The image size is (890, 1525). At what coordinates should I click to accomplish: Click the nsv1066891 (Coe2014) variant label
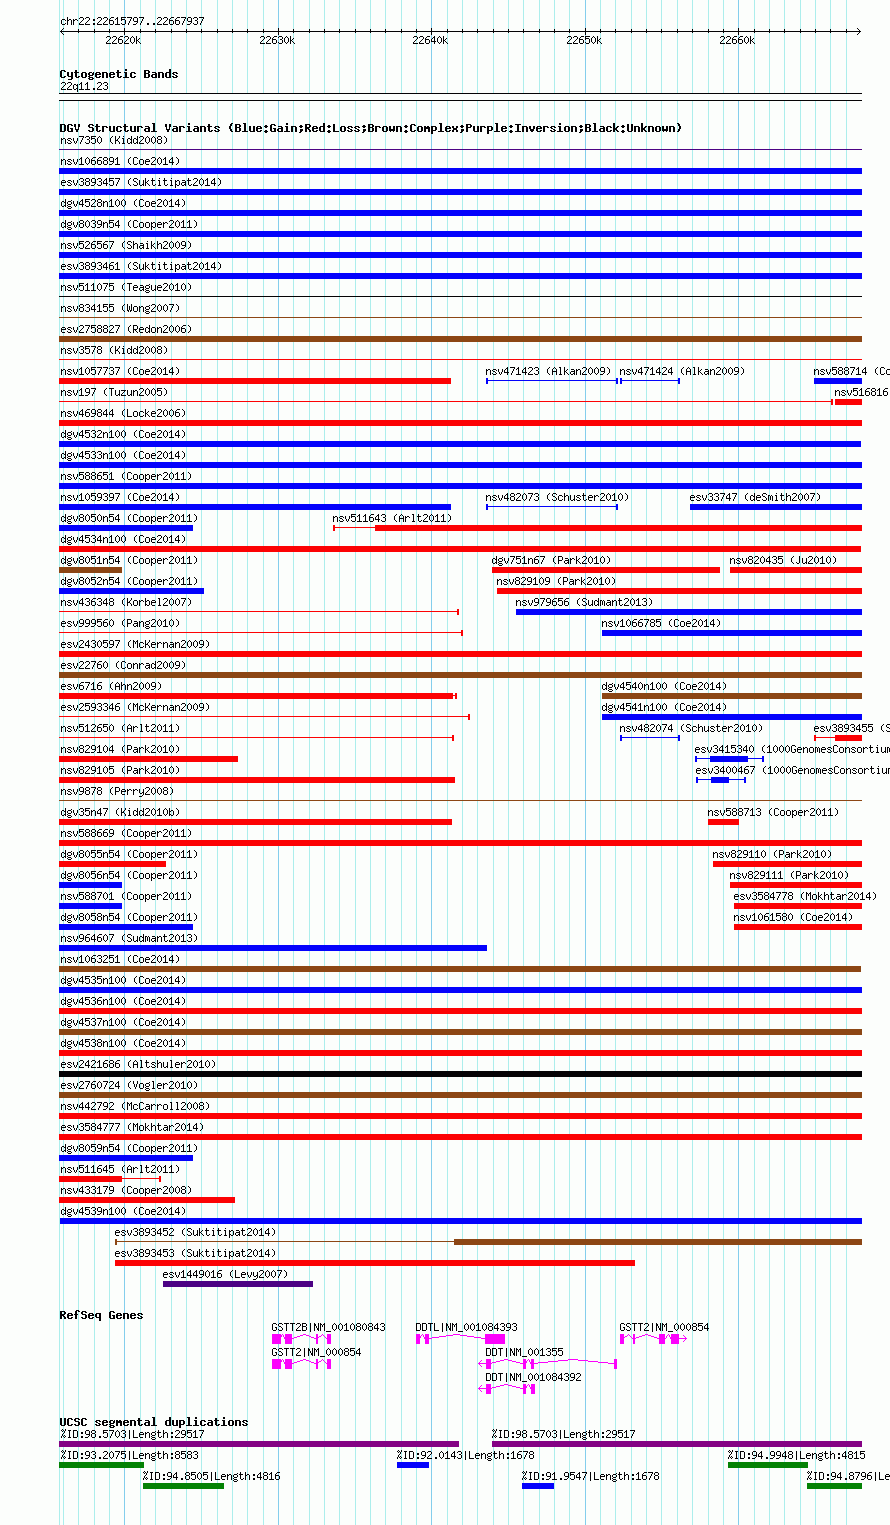(x=120, y=161)
